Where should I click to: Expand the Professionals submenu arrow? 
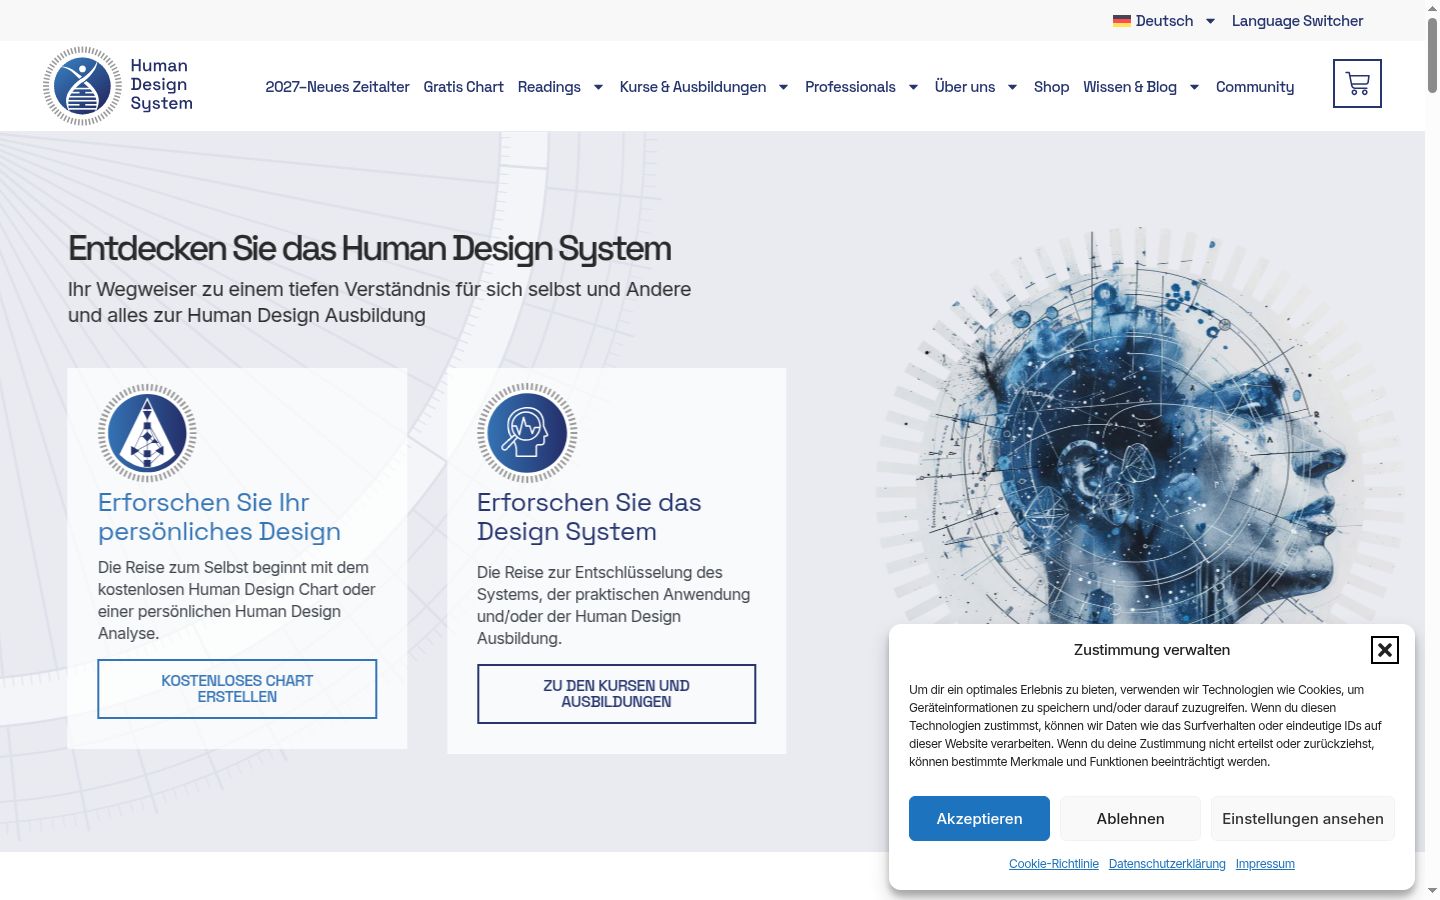[913, 87]
